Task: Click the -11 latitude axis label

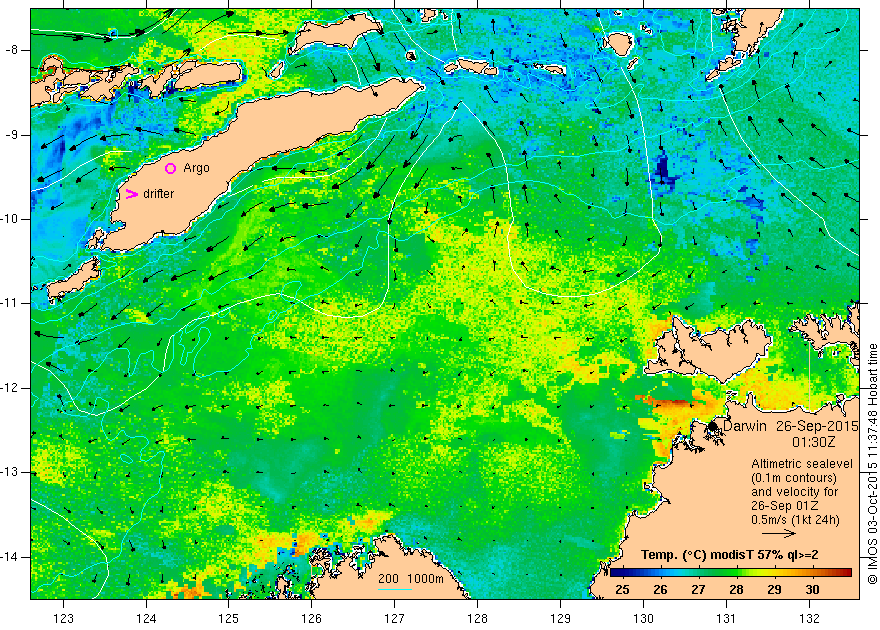Action: click(11, 303)
